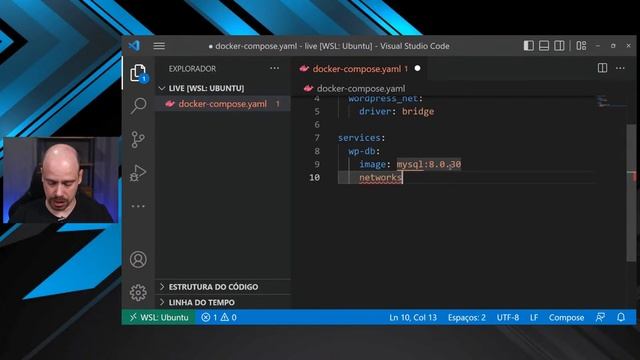Open WSL: Ubuntu remote indicator
Viewport: 640px width, 360px height.
159,317
